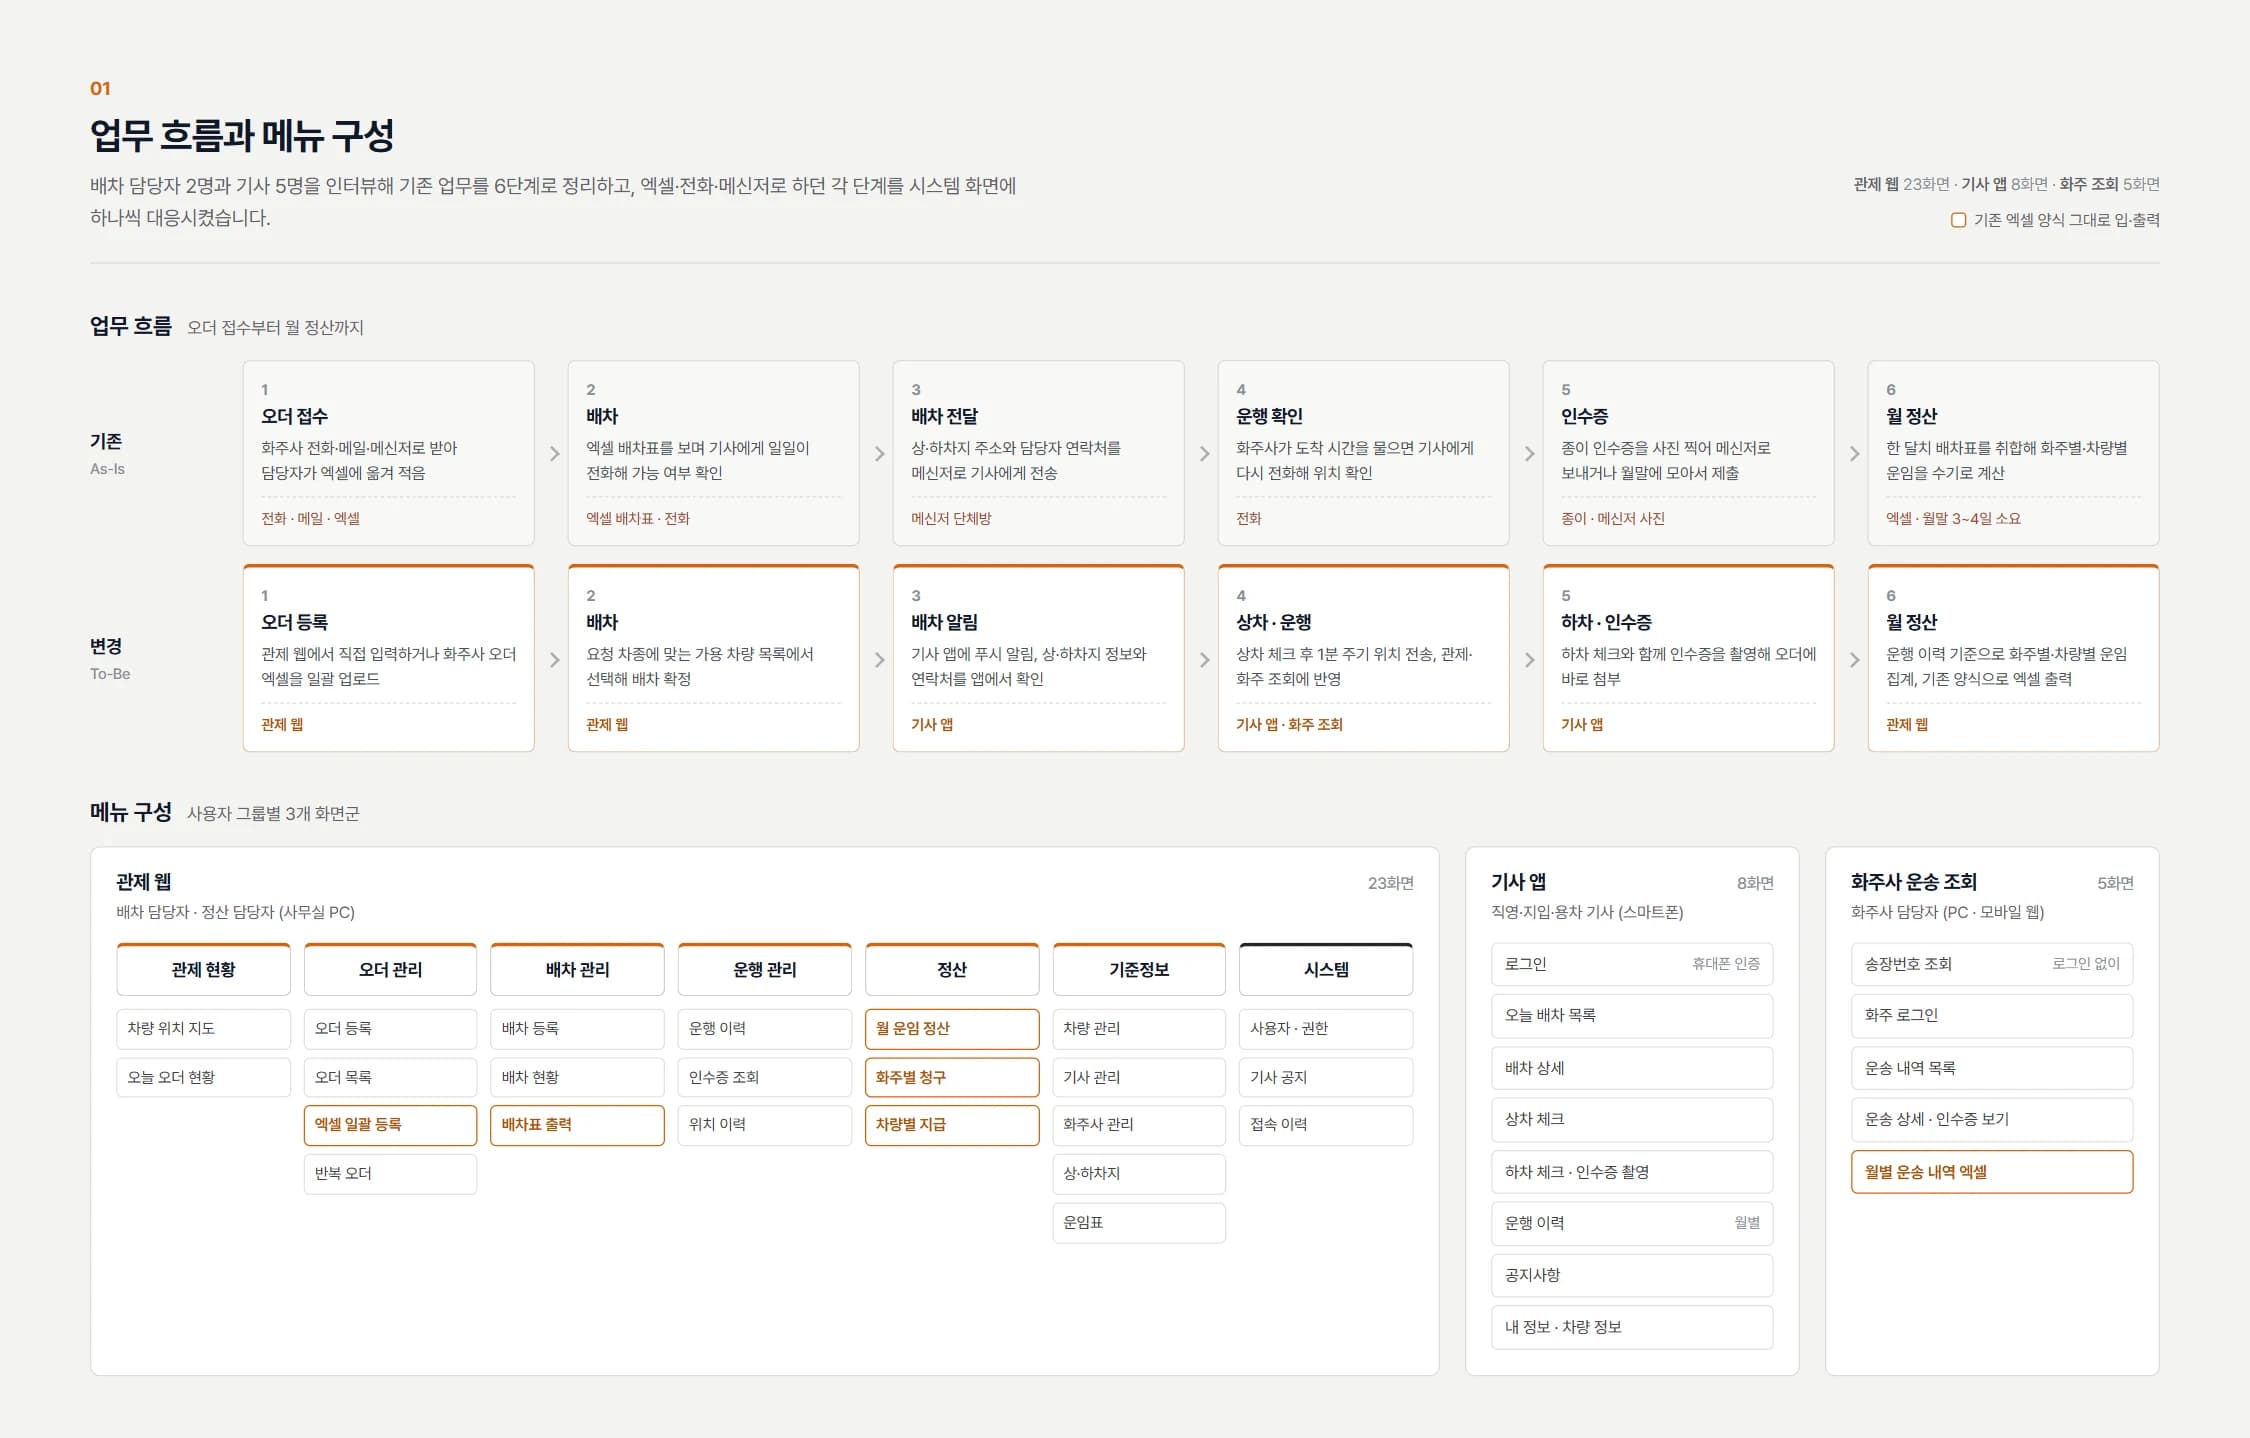Open the 시스템 menu header

1326,969
